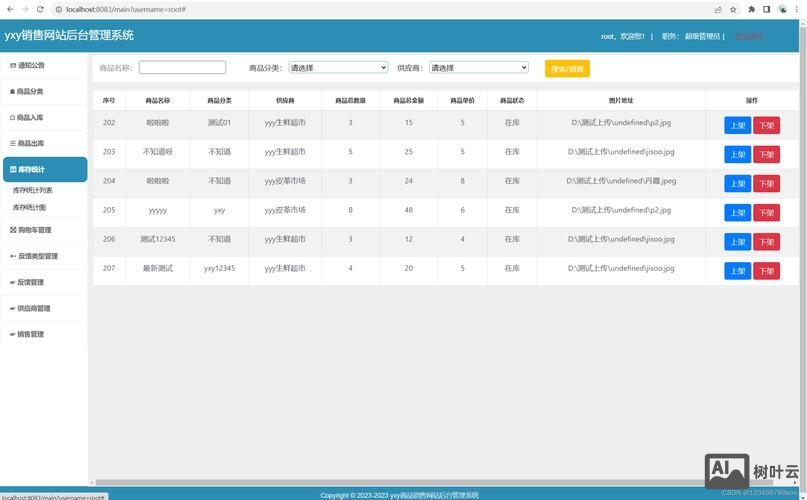Bookmark this page with the star icon

pyautogui.click(x=734, y=9)
